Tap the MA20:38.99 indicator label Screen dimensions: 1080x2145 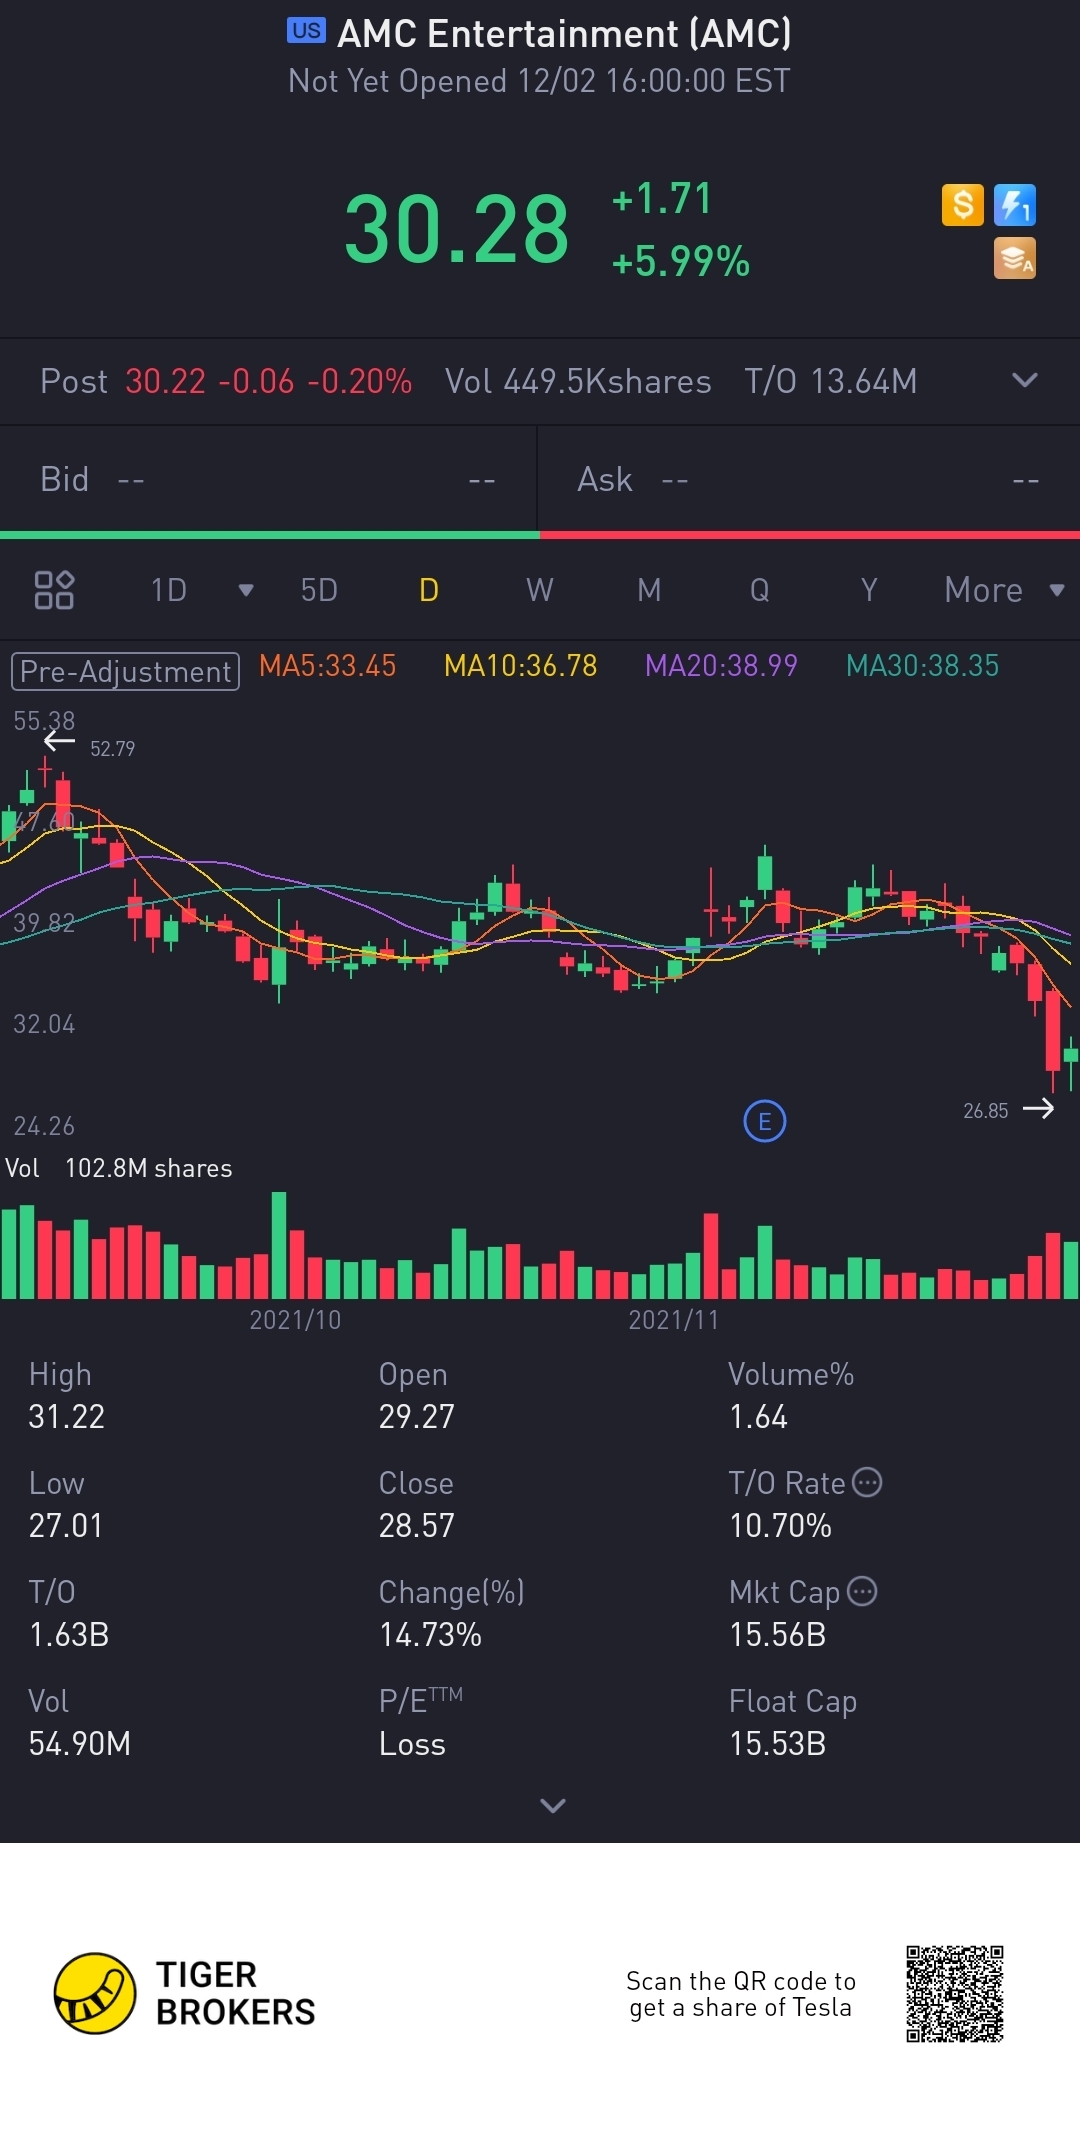722,666
